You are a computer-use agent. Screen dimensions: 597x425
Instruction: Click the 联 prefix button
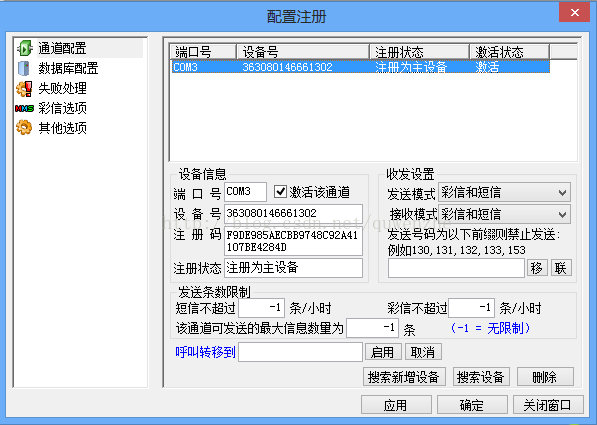click(561, 268)
